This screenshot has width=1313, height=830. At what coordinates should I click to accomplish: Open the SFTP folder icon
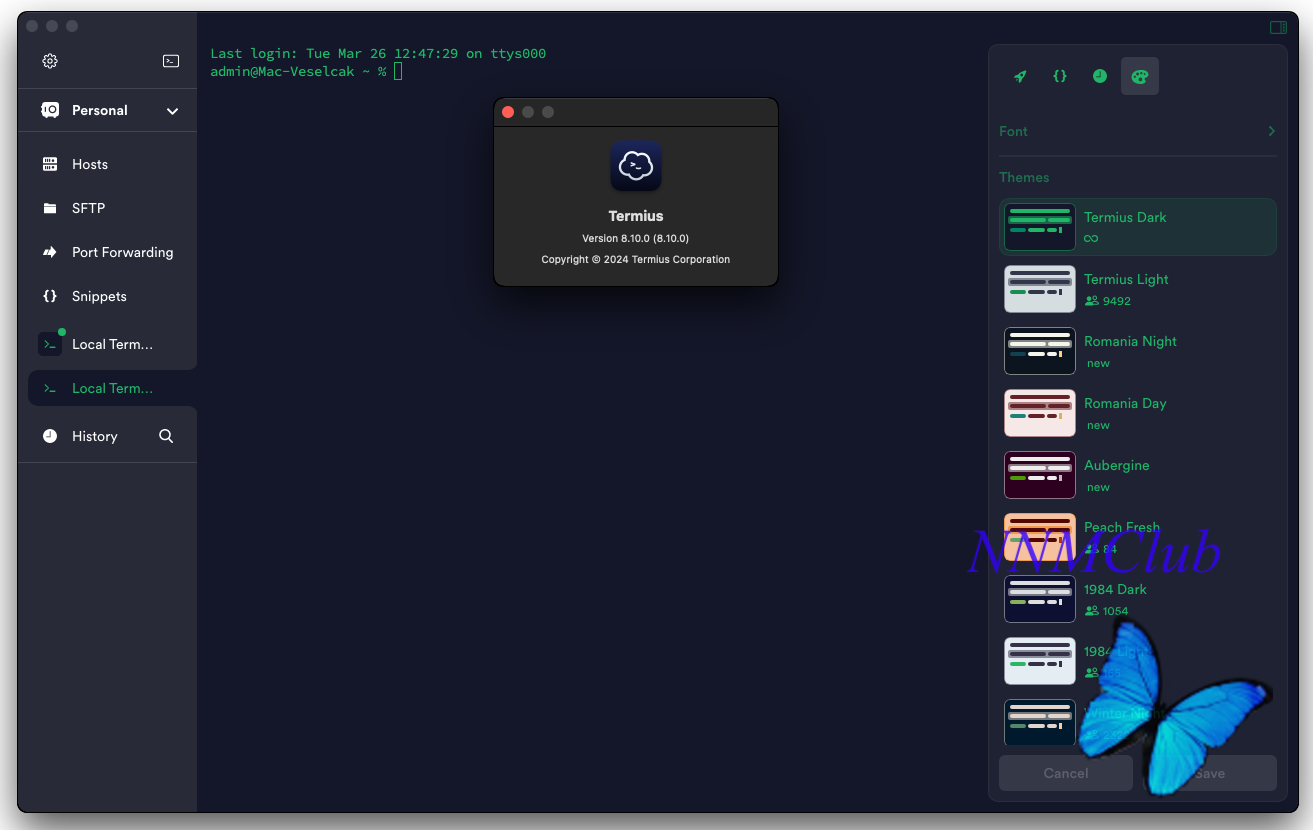50,208
